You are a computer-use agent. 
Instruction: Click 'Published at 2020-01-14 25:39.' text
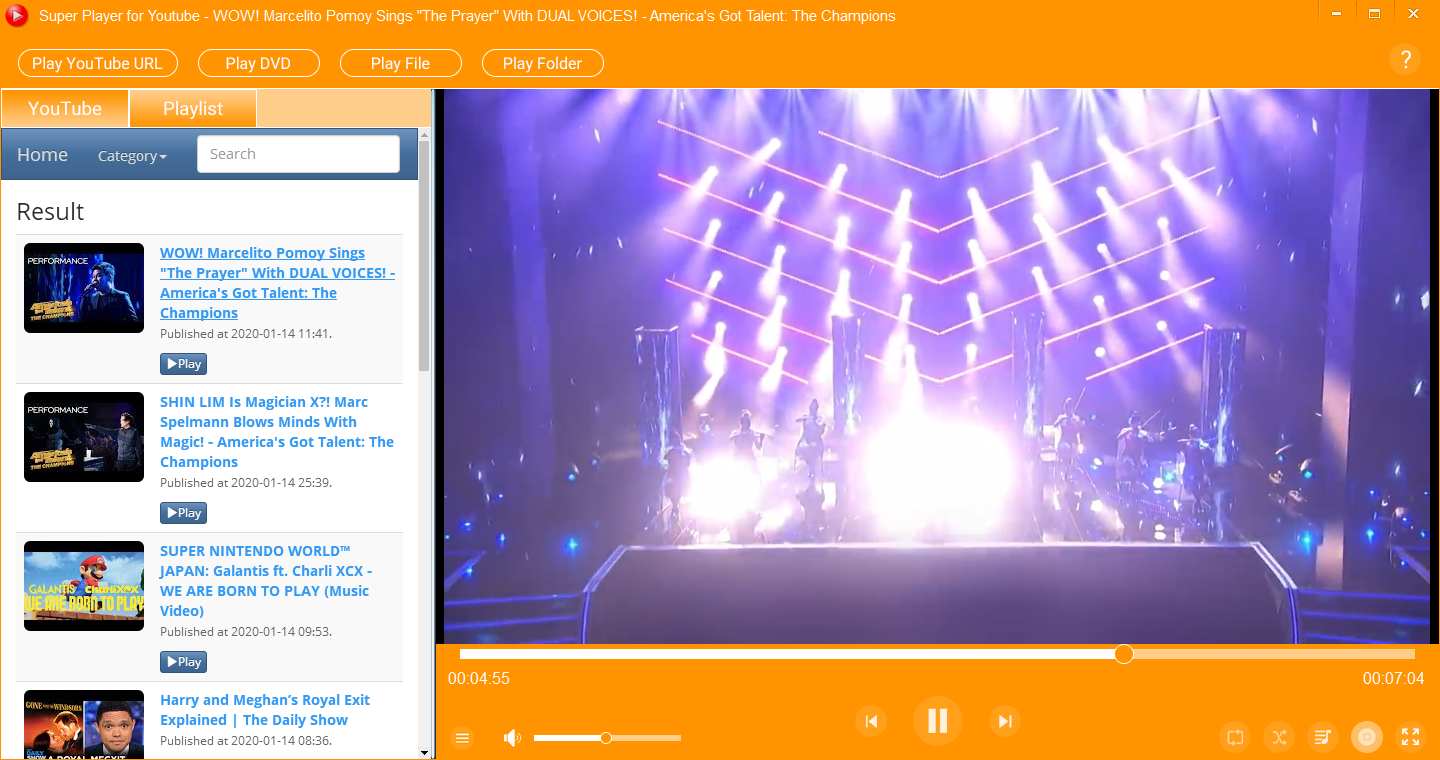coord(246,482)
